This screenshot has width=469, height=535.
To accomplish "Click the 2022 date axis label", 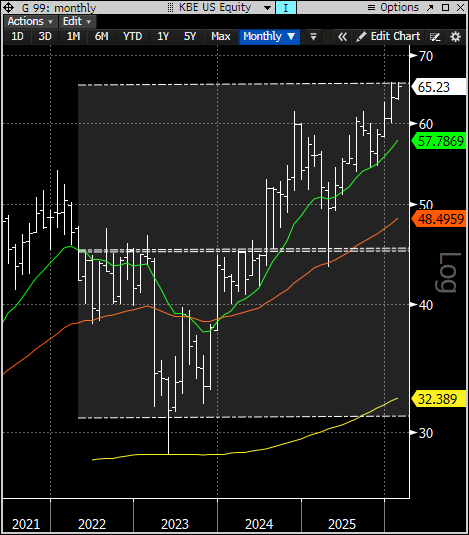I will pyautogui.click(x=92, y=524).
